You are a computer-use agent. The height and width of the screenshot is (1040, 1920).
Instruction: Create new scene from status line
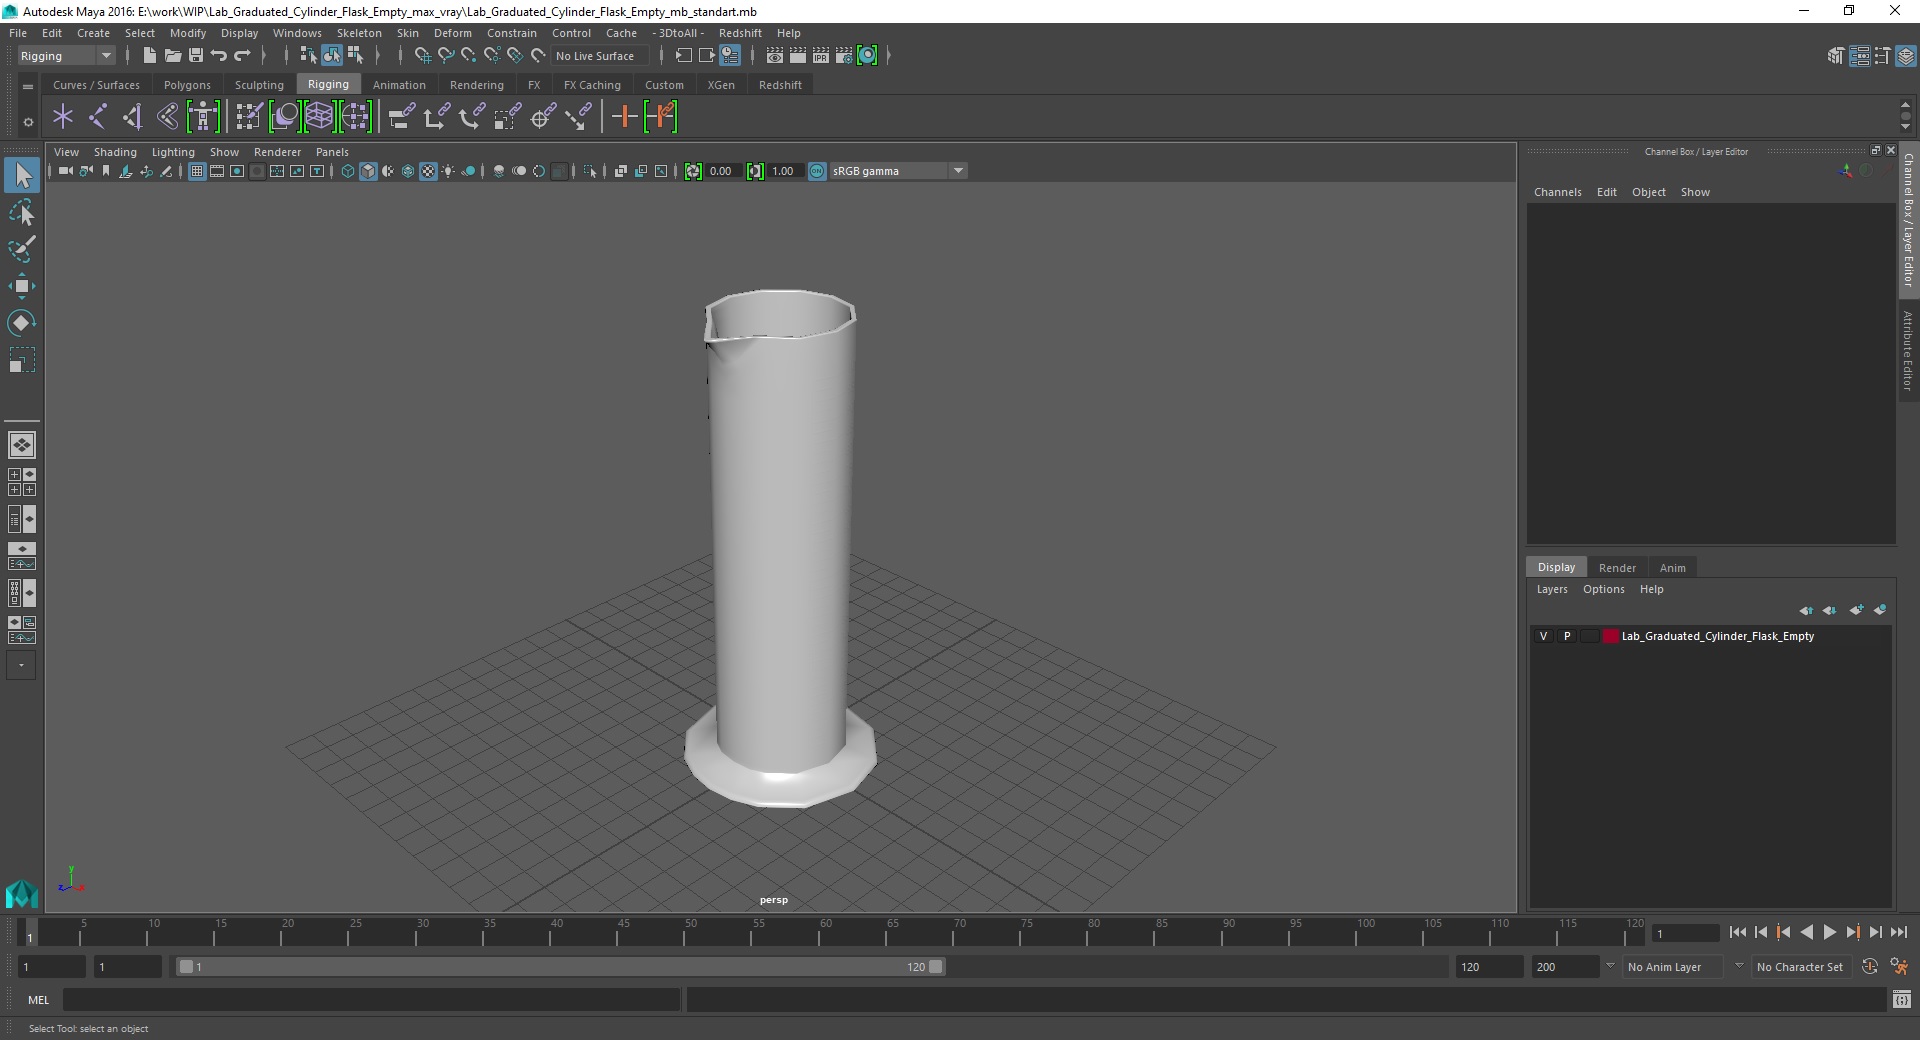pos(149,56)
